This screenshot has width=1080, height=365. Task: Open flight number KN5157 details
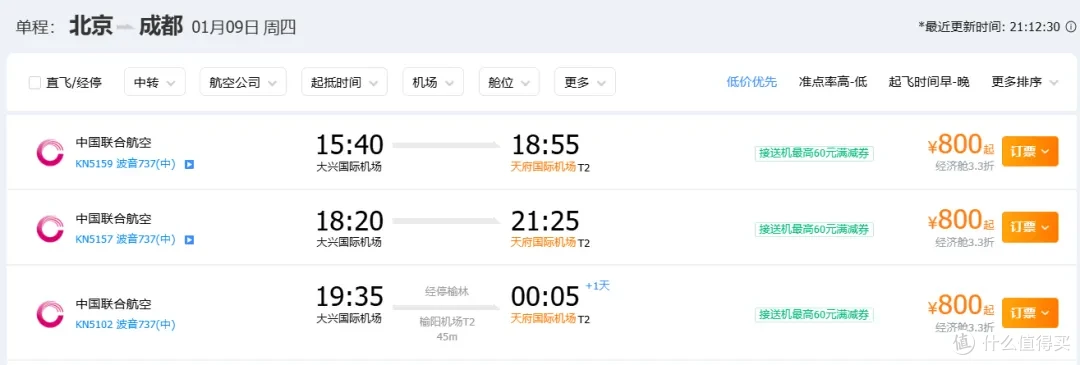[94, 239]
